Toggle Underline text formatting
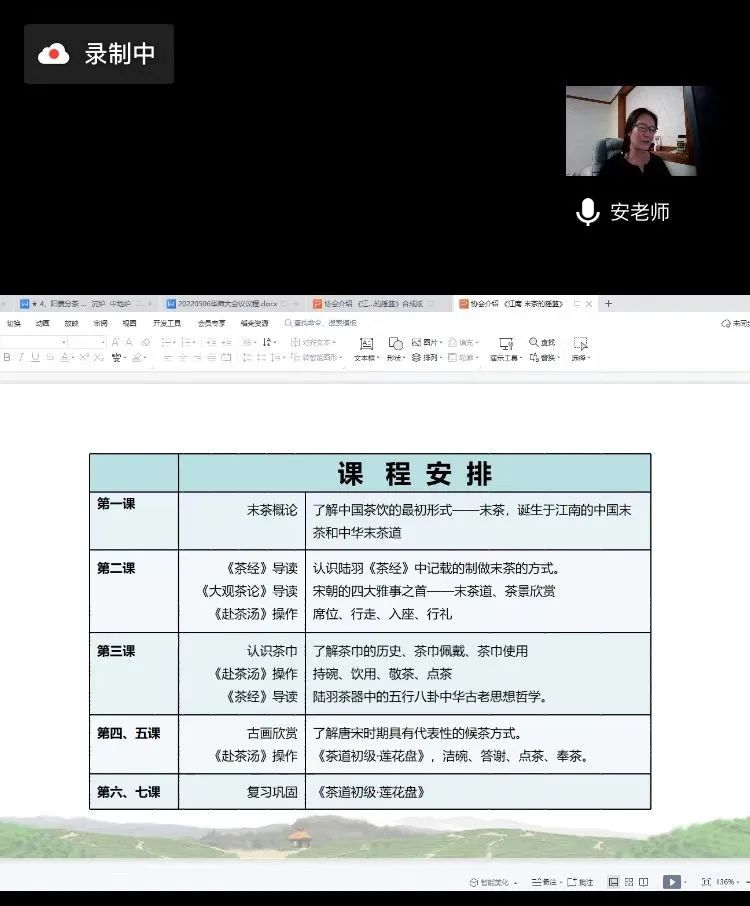750x906 pixels. tap(35, 358)
